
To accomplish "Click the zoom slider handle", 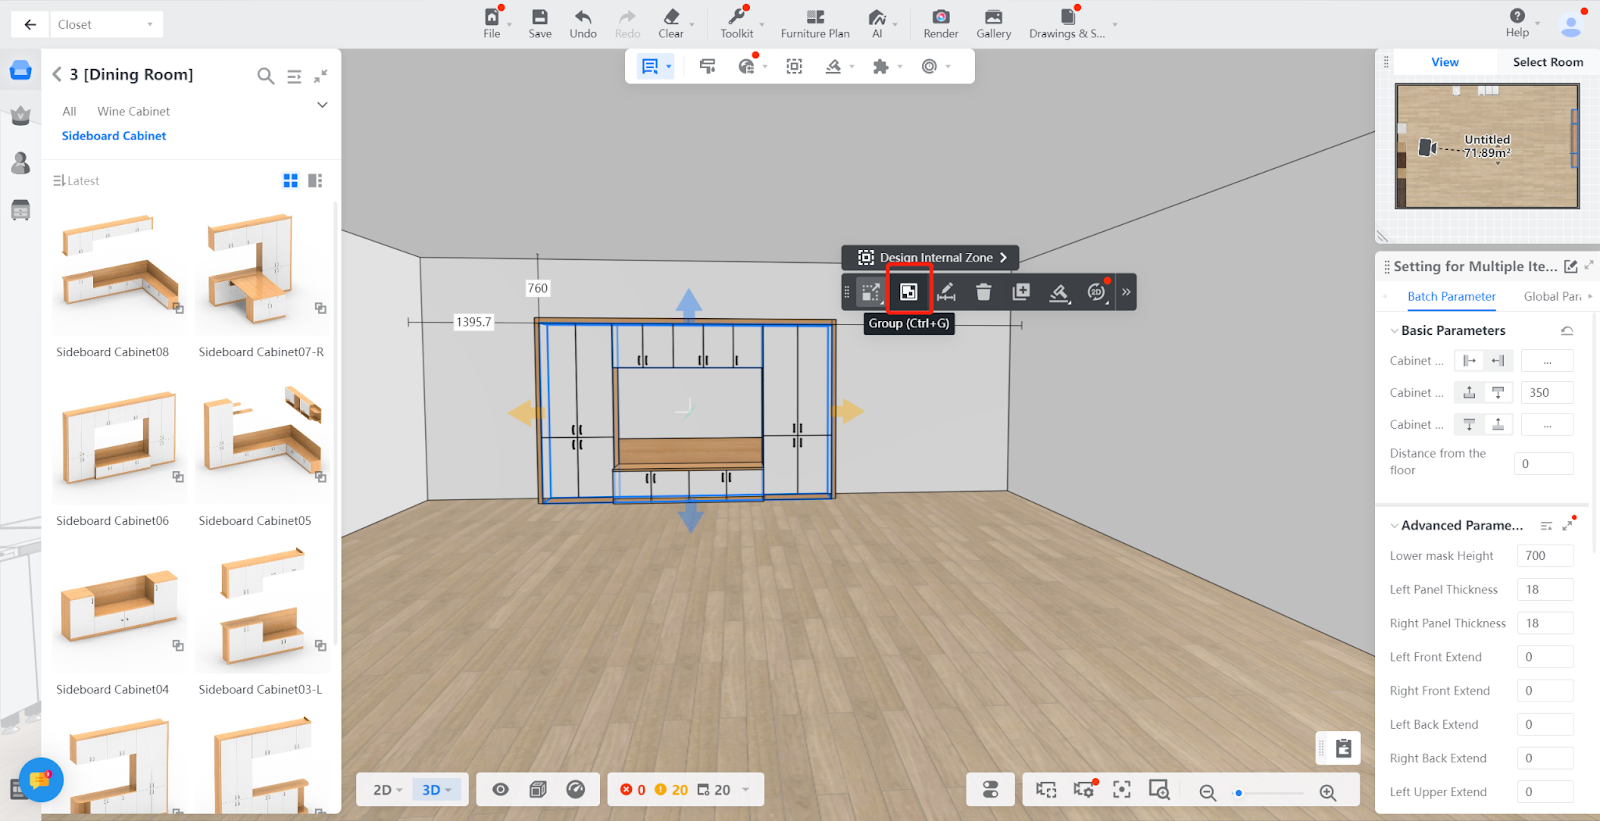I will pyautogui.click(x=1239, y=793).
